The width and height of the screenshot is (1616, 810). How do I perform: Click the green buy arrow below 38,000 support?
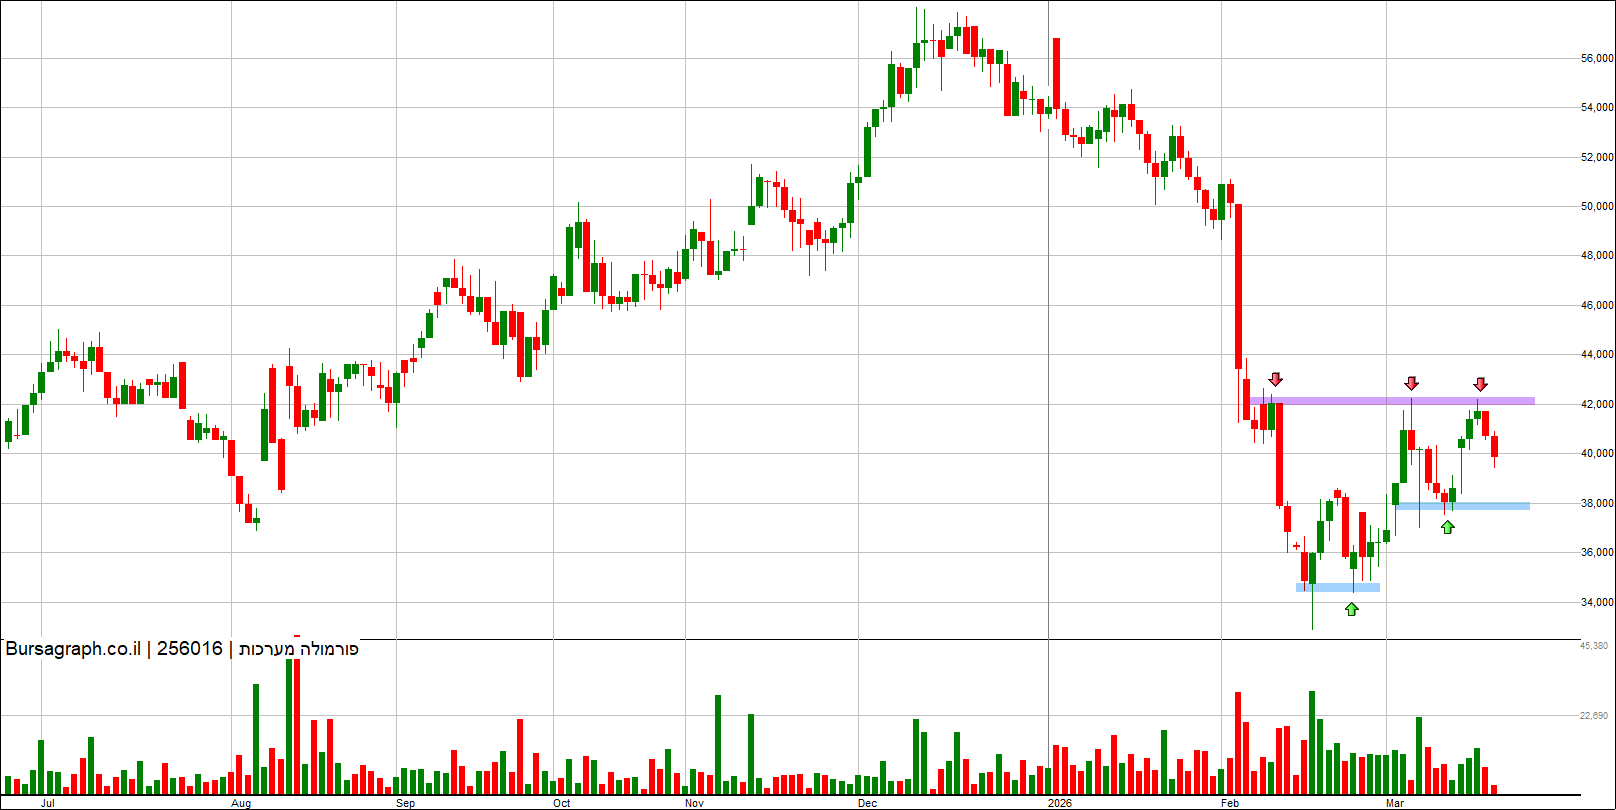pos(1447,526)
